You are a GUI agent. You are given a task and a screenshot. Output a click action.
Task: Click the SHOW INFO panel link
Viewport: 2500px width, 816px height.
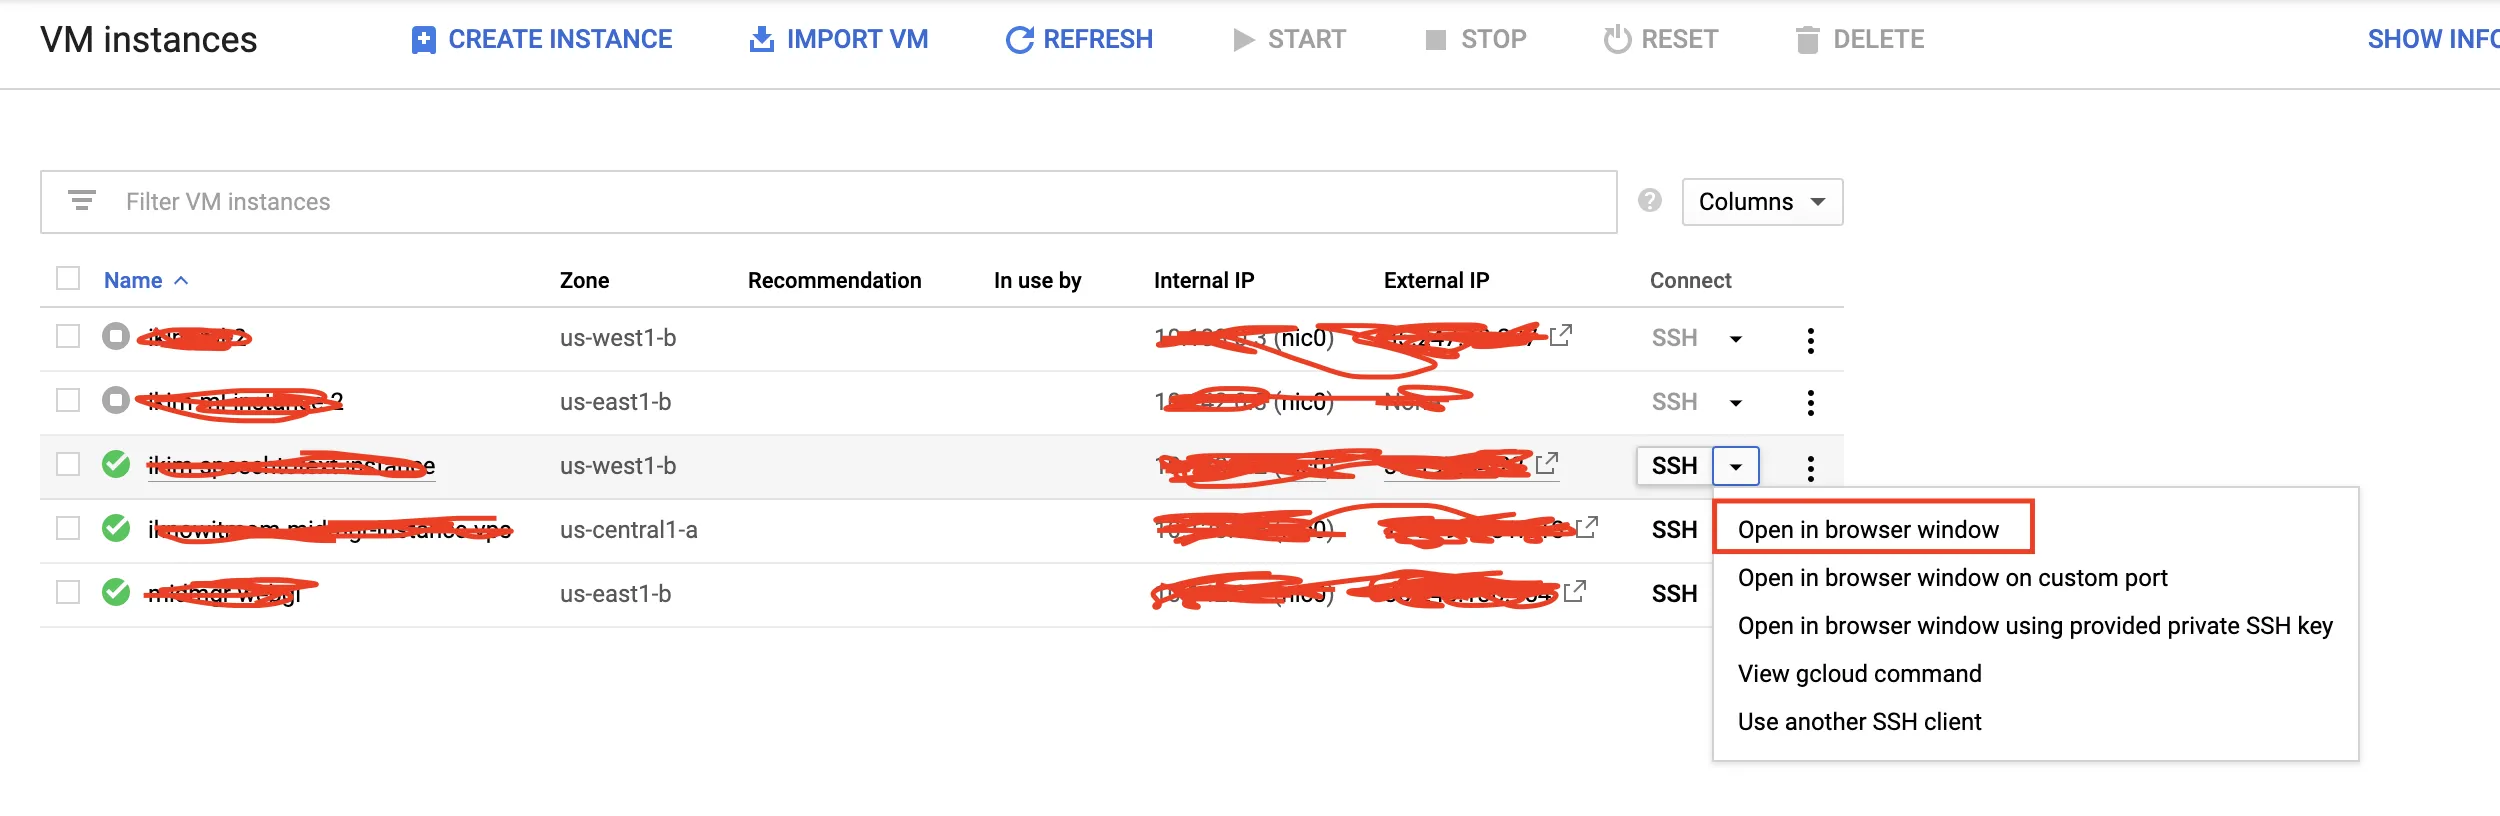pos(2432,39)
